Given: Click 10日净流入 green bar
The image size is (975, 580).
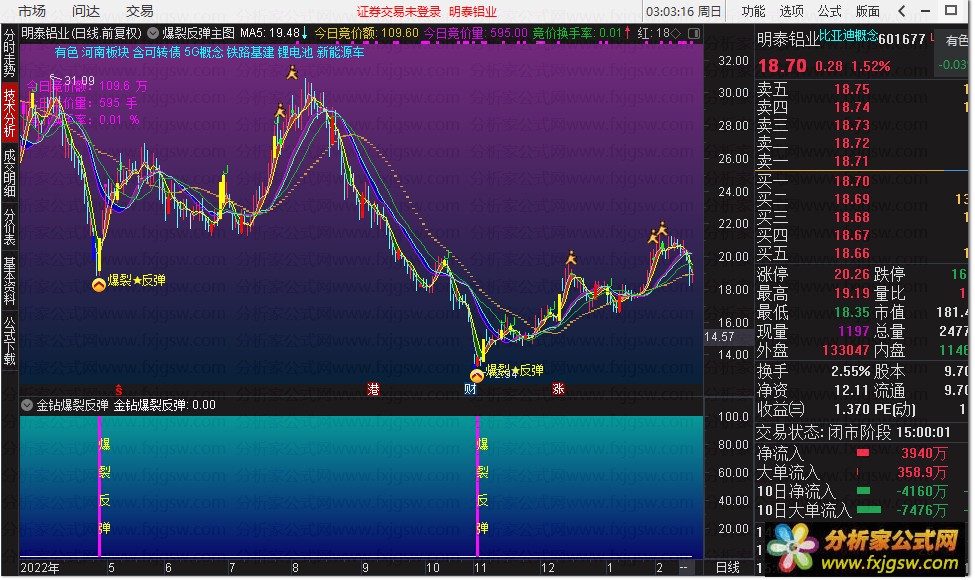Looking at the screenshot, I should pyautogui.click(x=863, y=491).
